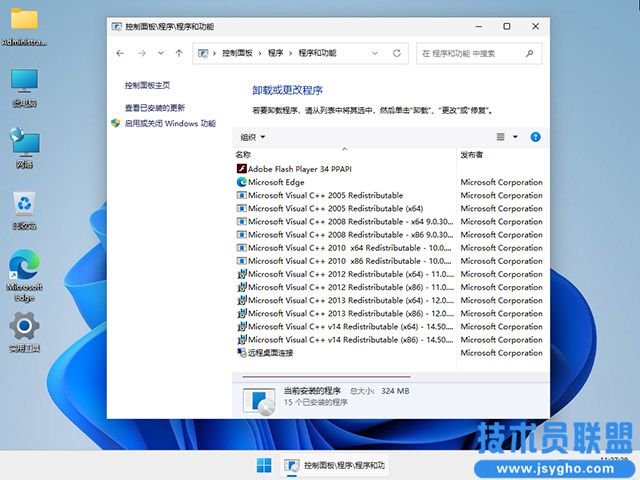Image resolution: width=640 pixels, height=480 pixels.
Task: Select Microsoft Edge desktop shortcut
Action: pyautogui.click(x=24, y=276)
